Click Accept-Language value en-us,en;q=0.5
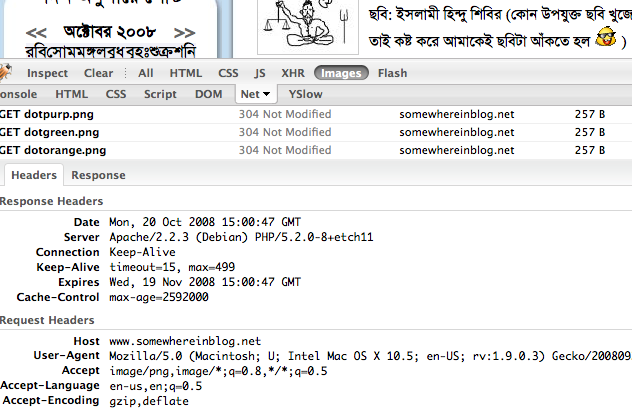This screenshot has height=409, width=632. tap(156, 386)
